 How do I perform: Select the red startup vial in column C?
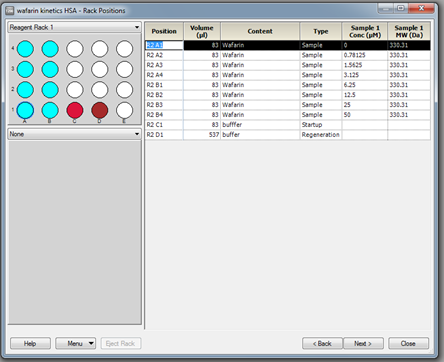(75, 110)
